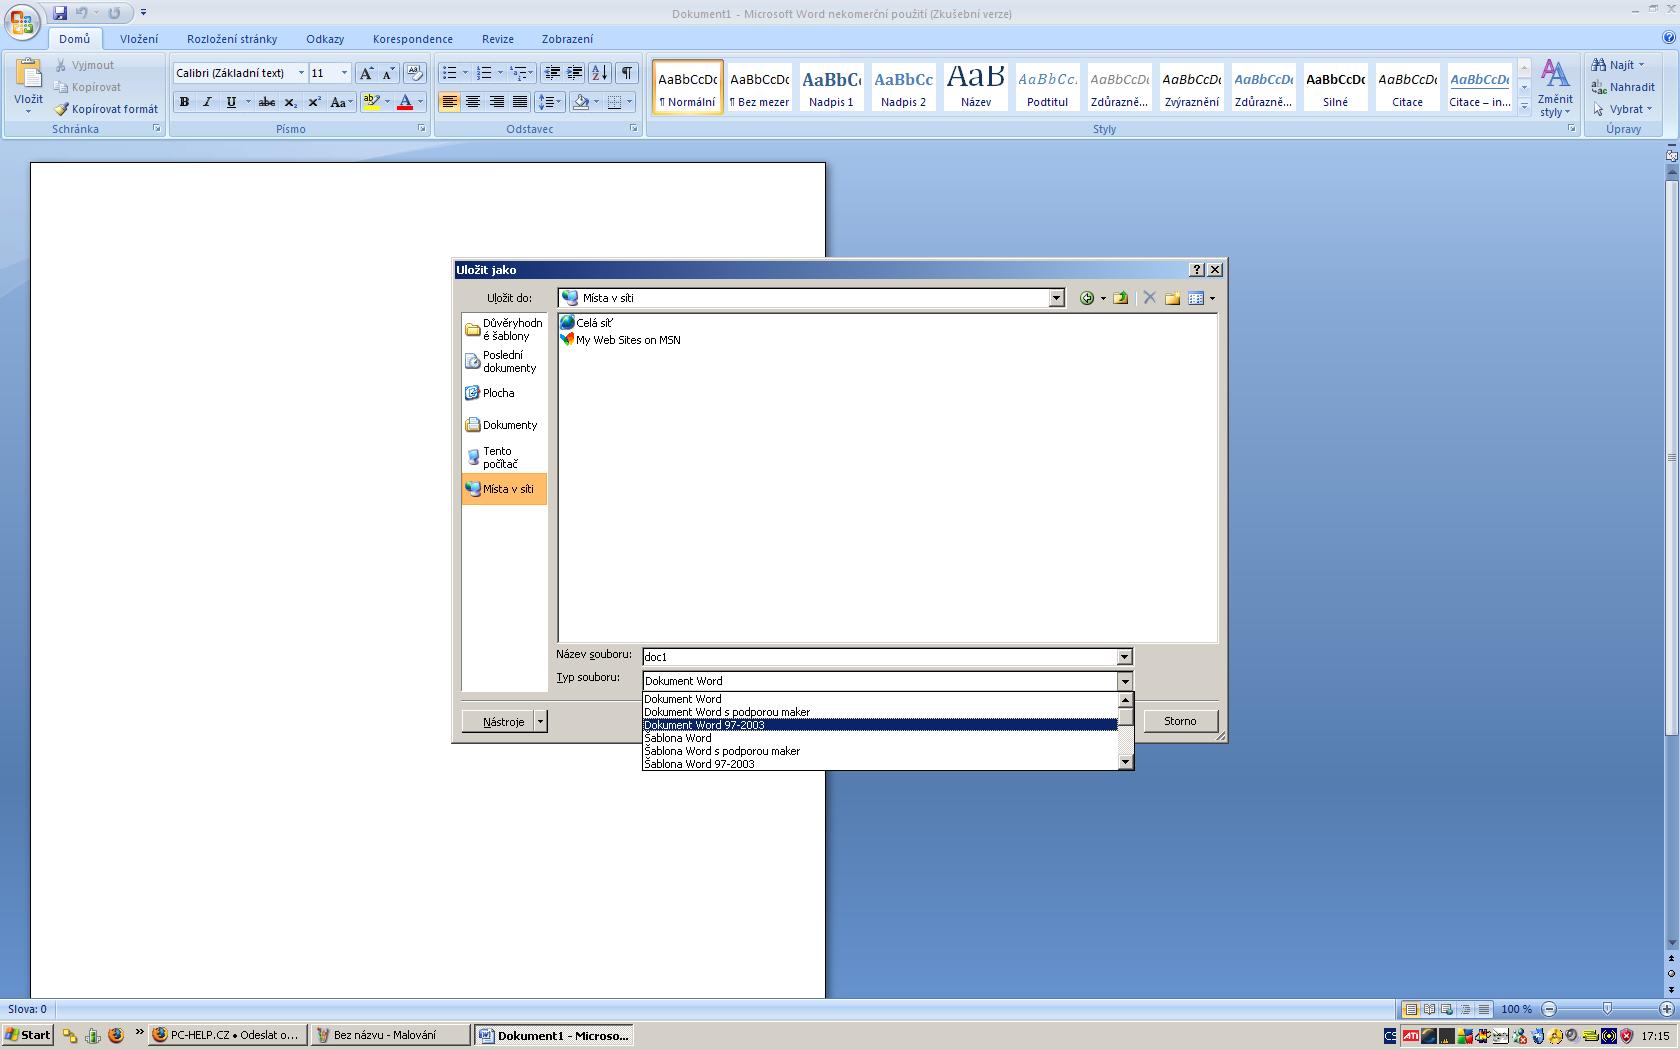Expand the 'Název souboru' filename dropdown
Image resolution: width=1680 pixels, height=1050 pixels.
[x=1124, y=657]
